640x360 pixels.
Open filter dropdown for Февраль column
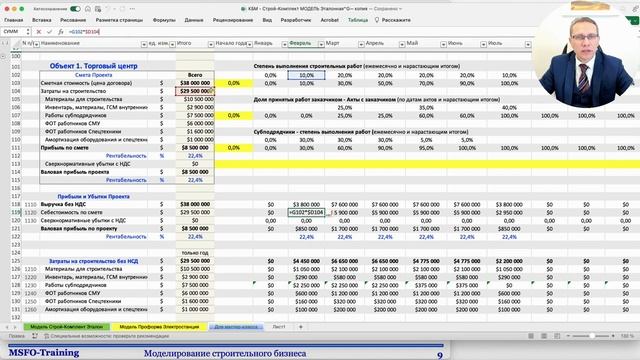[x=321, y=44]
